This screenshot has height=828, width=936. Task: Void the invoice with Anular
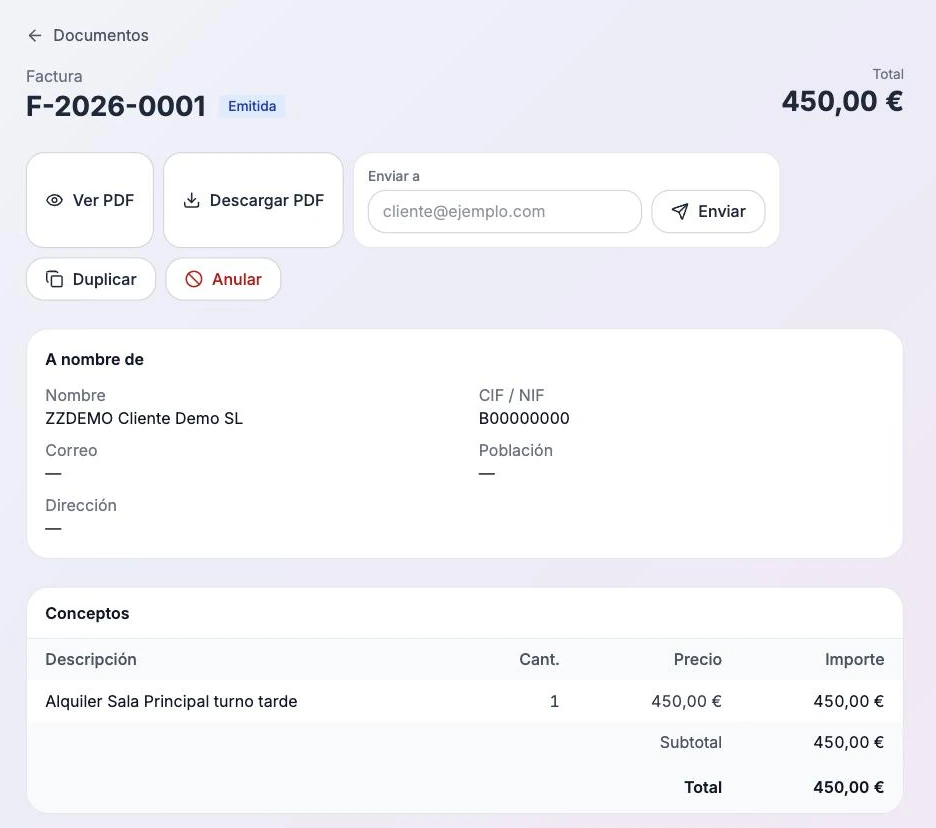tap(223, 279)
